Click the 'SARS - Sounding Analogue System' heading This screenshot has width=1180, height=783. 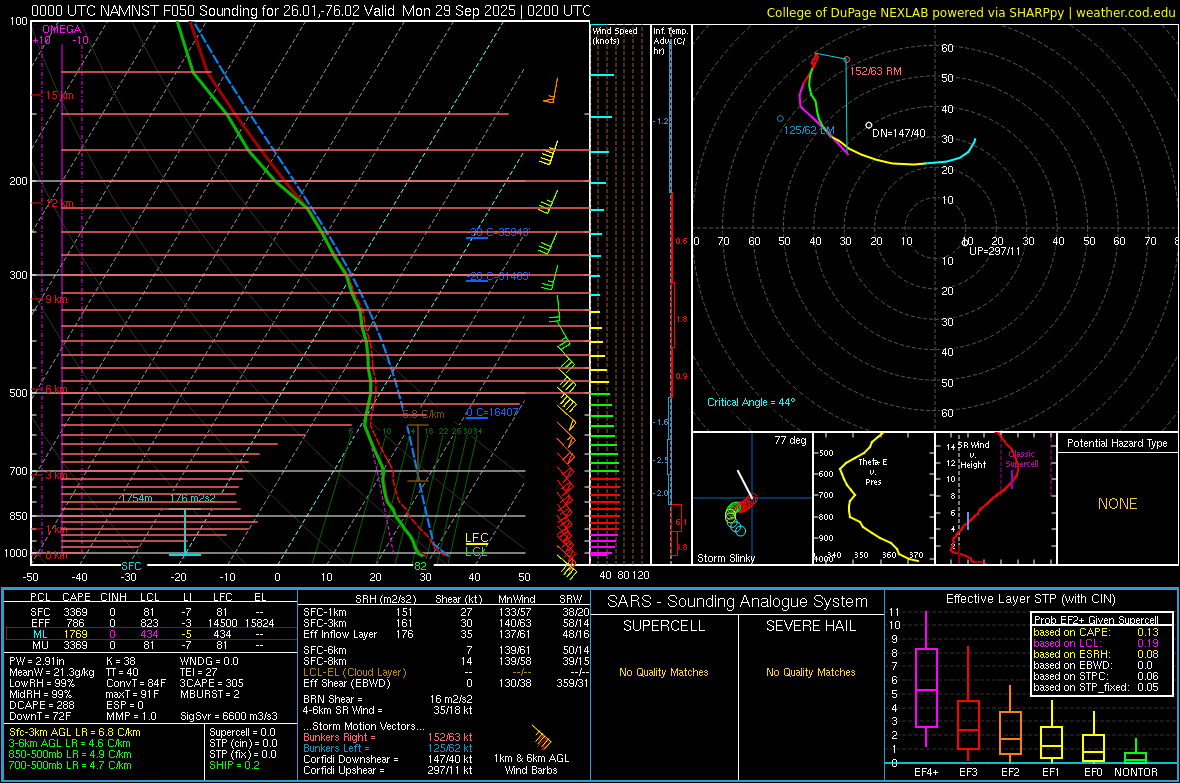(738, 602)
